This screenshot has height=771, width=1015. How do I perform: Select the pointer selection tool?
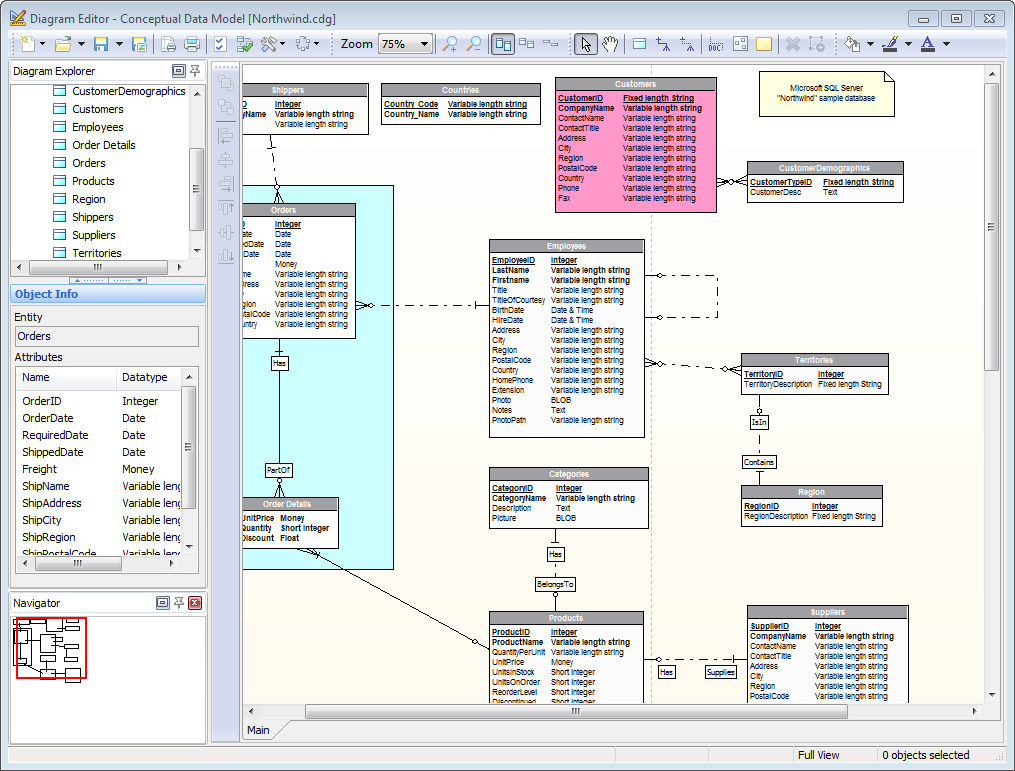(x=587, y=44)
